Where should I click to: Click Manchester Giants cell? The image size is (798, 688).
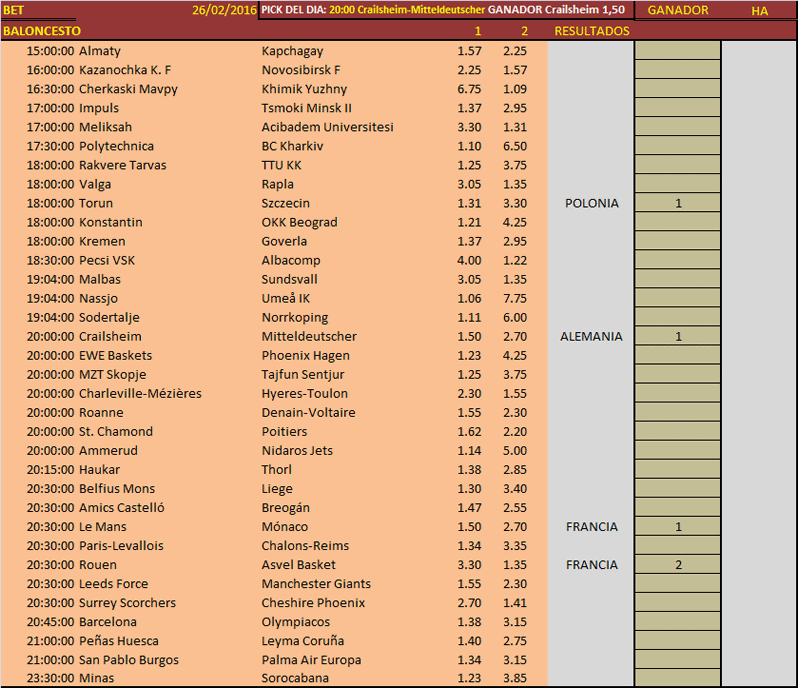[316, 584]
